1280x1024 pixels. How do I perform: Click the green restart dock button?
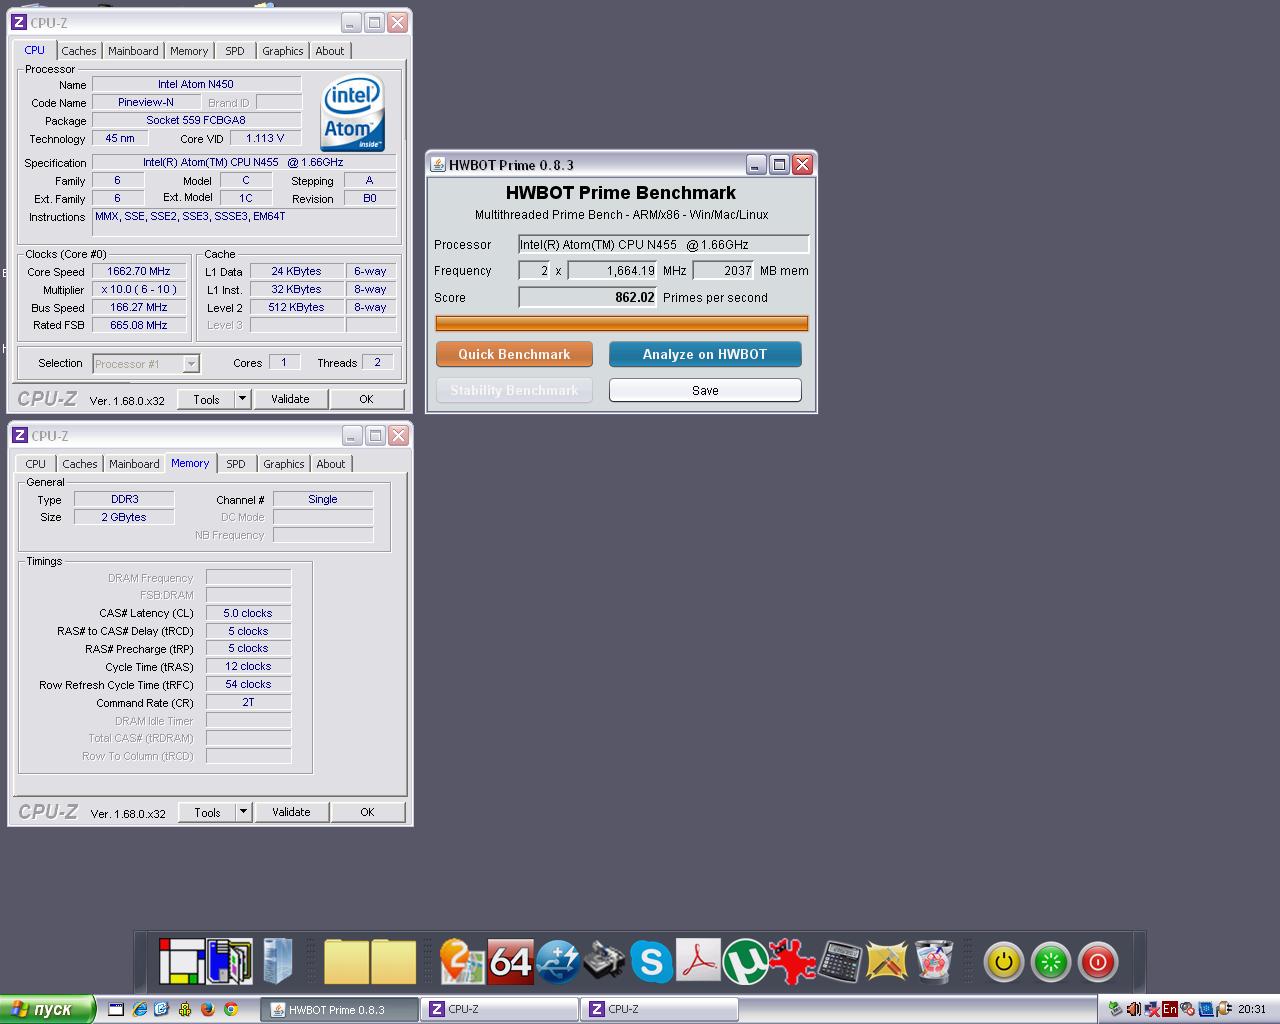coord(1051,962)
